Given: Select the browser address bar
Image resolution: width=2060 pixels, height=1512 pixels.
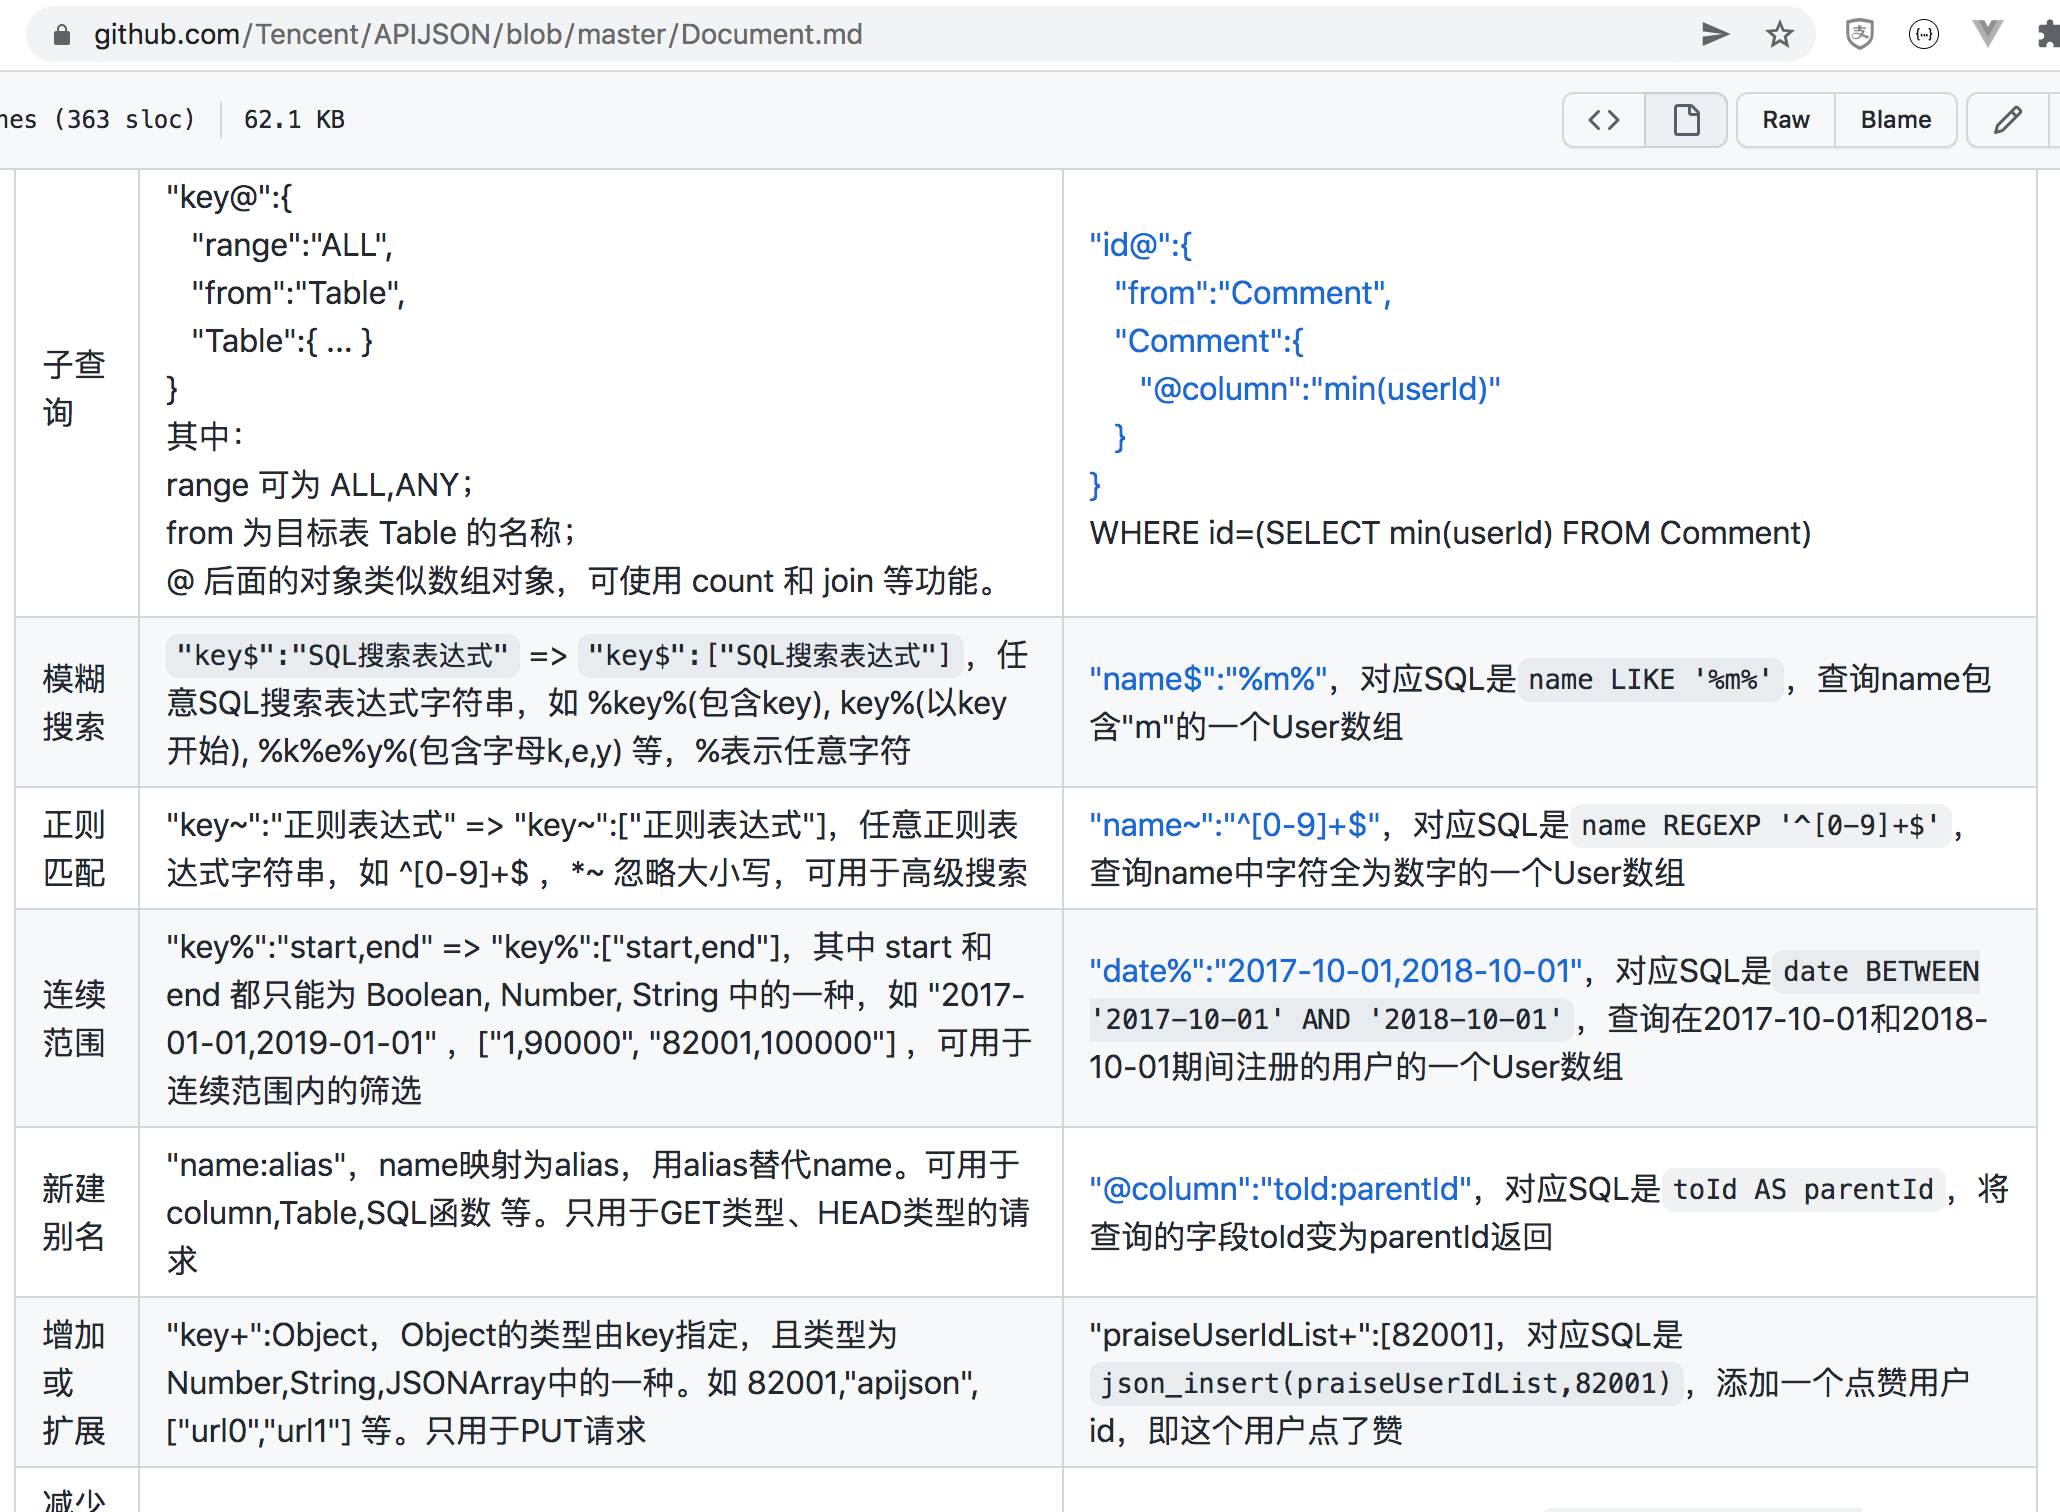Looking at the screenshot, I should point(478,33).
